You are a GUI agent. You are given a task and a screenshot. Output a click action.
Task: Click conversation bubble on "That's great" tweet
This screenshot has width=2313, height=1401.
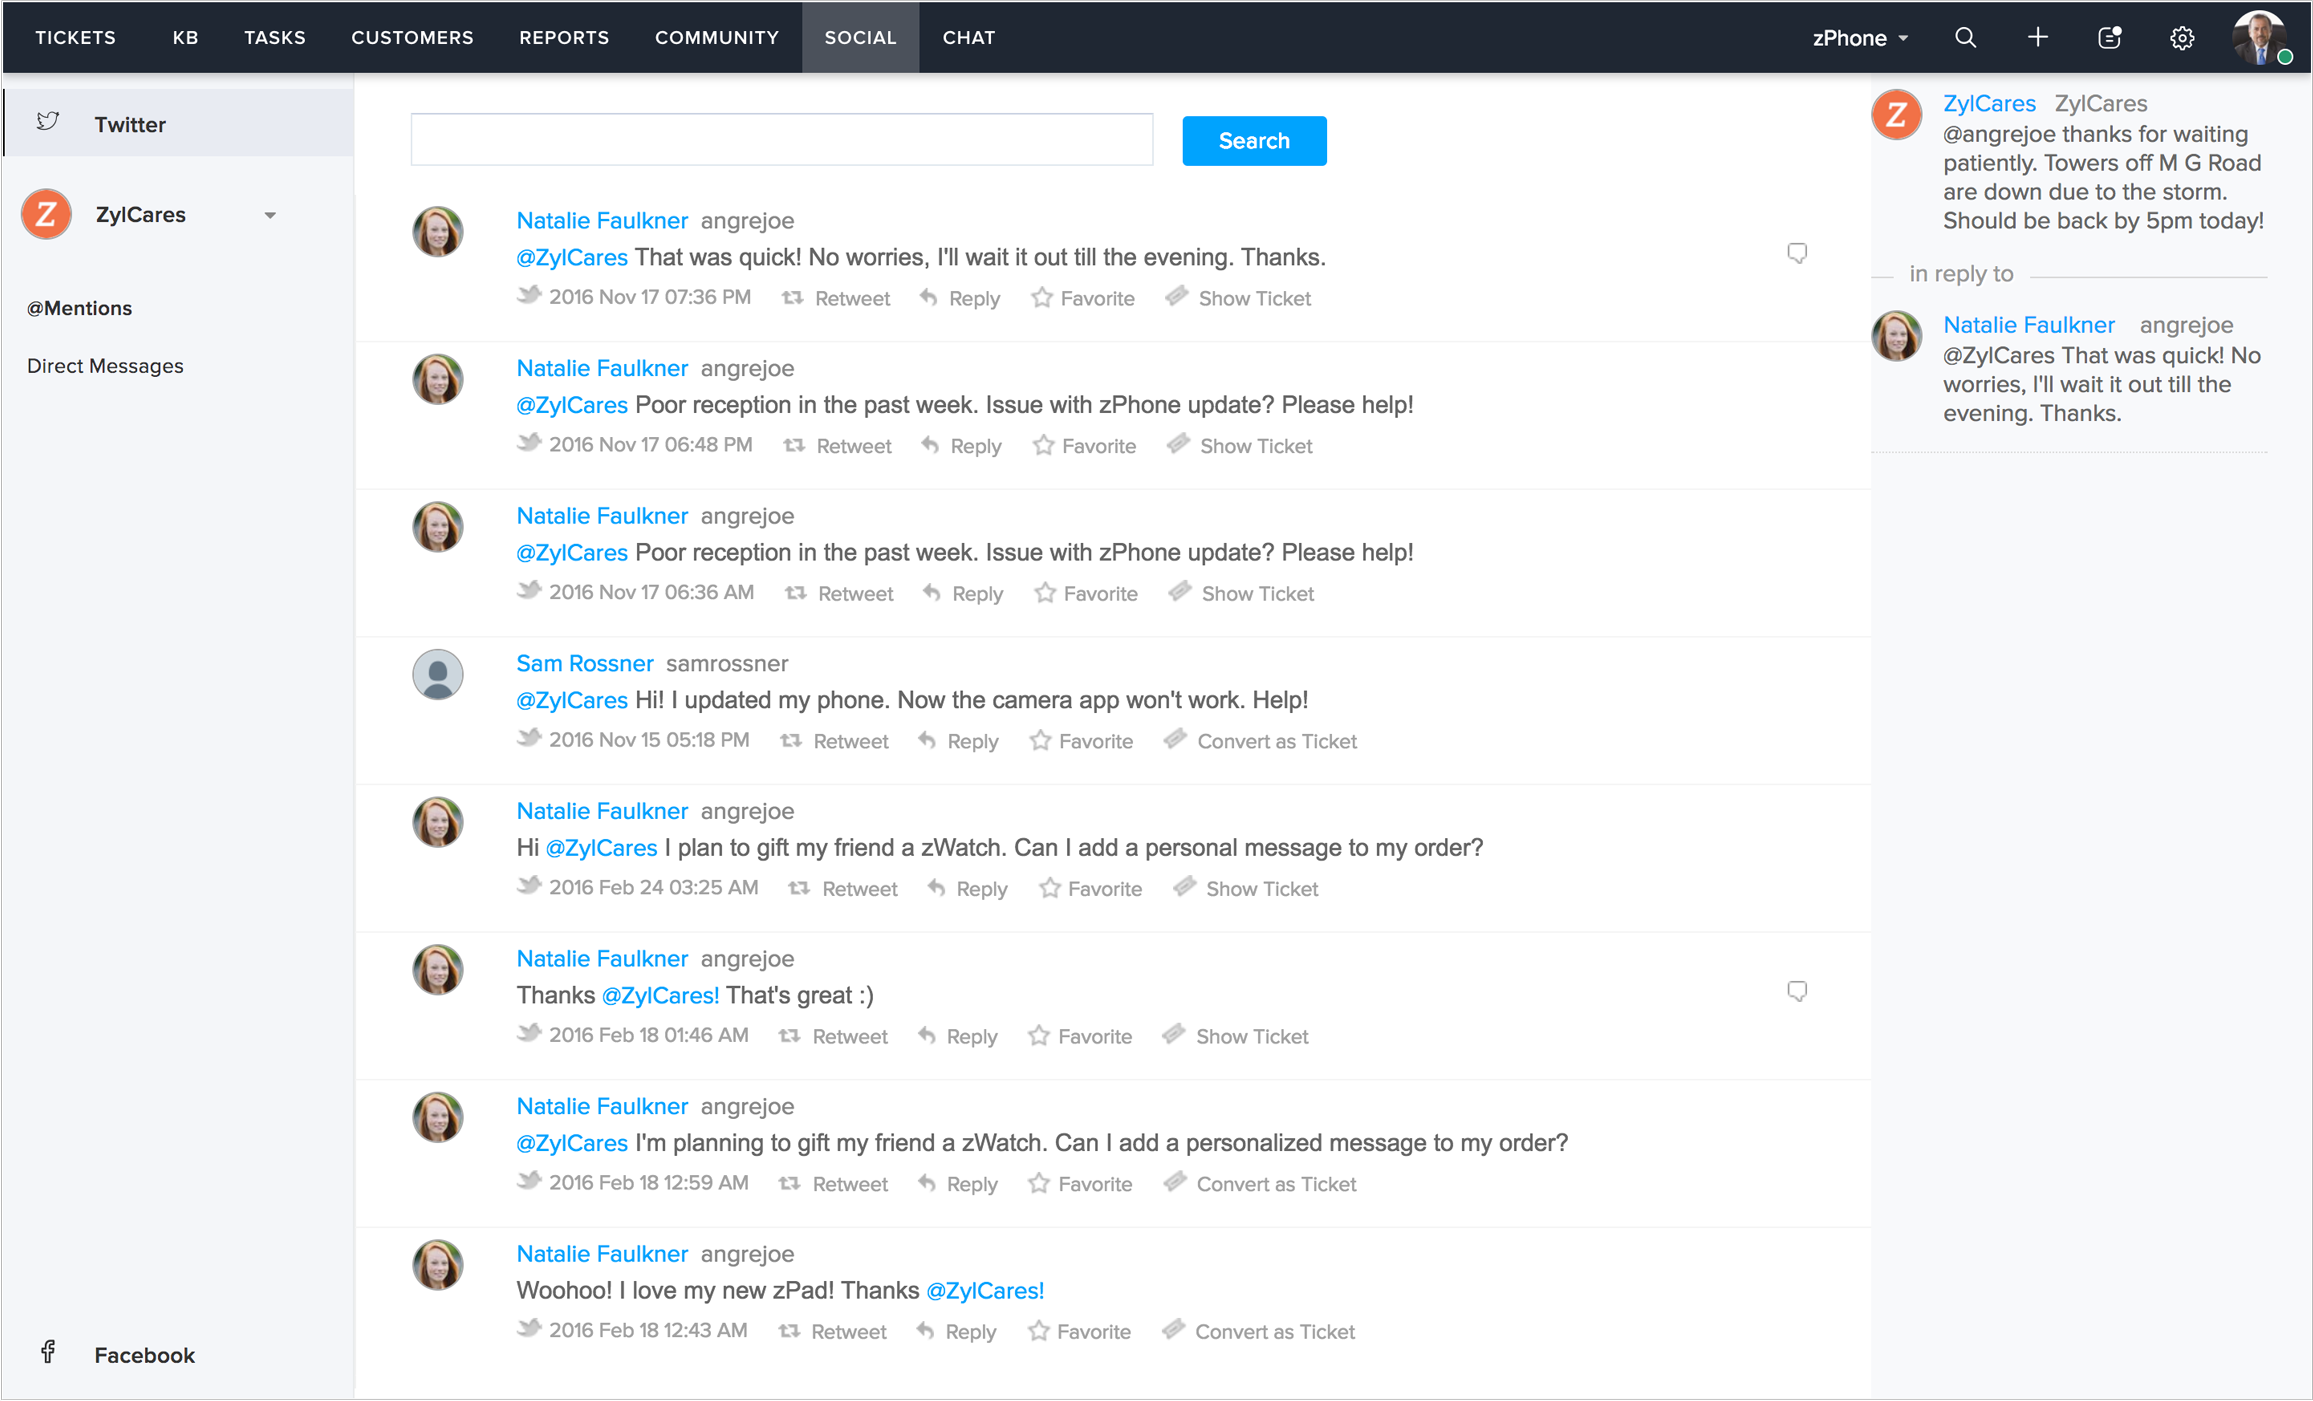[1796, 991]
